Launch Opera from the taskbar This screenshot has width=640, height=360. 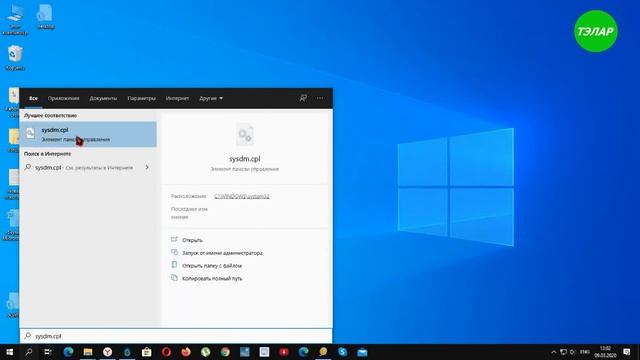(166, 352)
